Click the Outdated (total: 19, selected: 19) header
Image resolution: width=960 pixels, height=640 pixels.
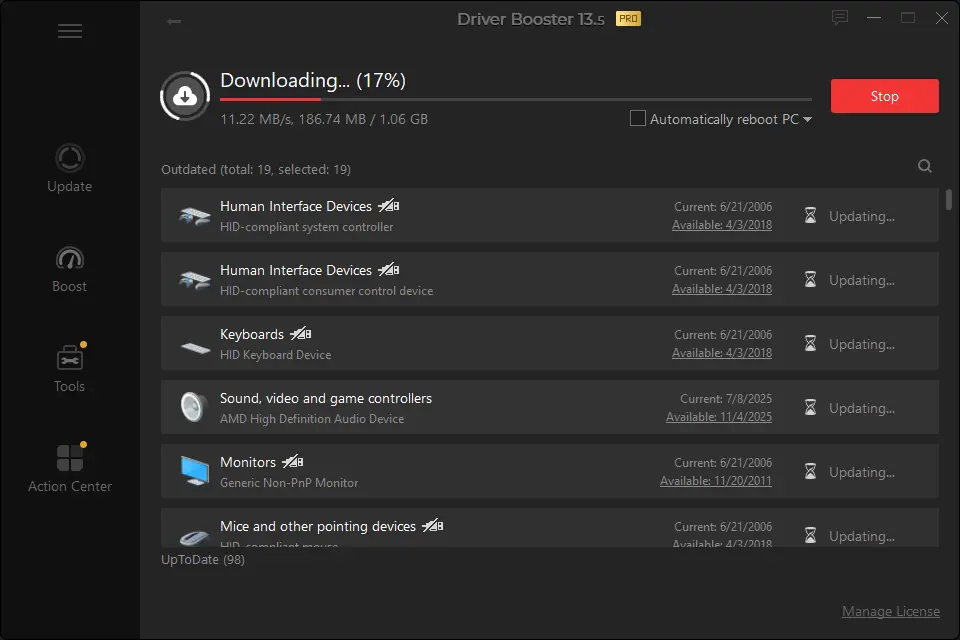point(256,170)
